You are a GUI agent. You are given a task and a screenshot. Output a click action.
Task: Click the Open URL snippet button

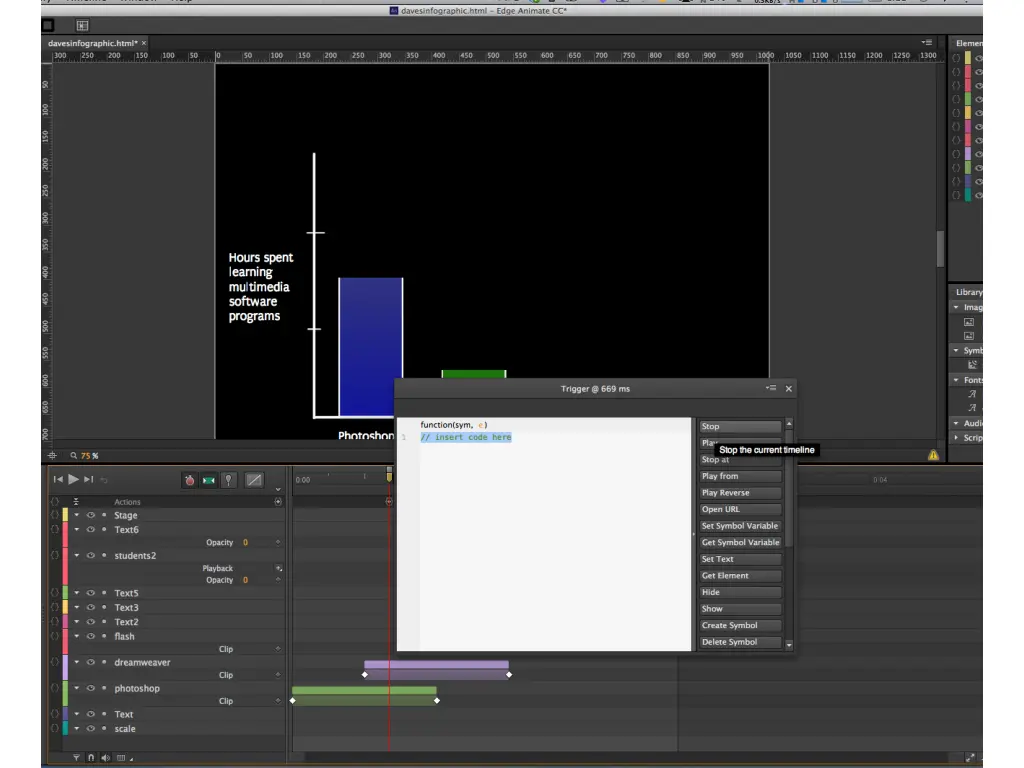740,509
